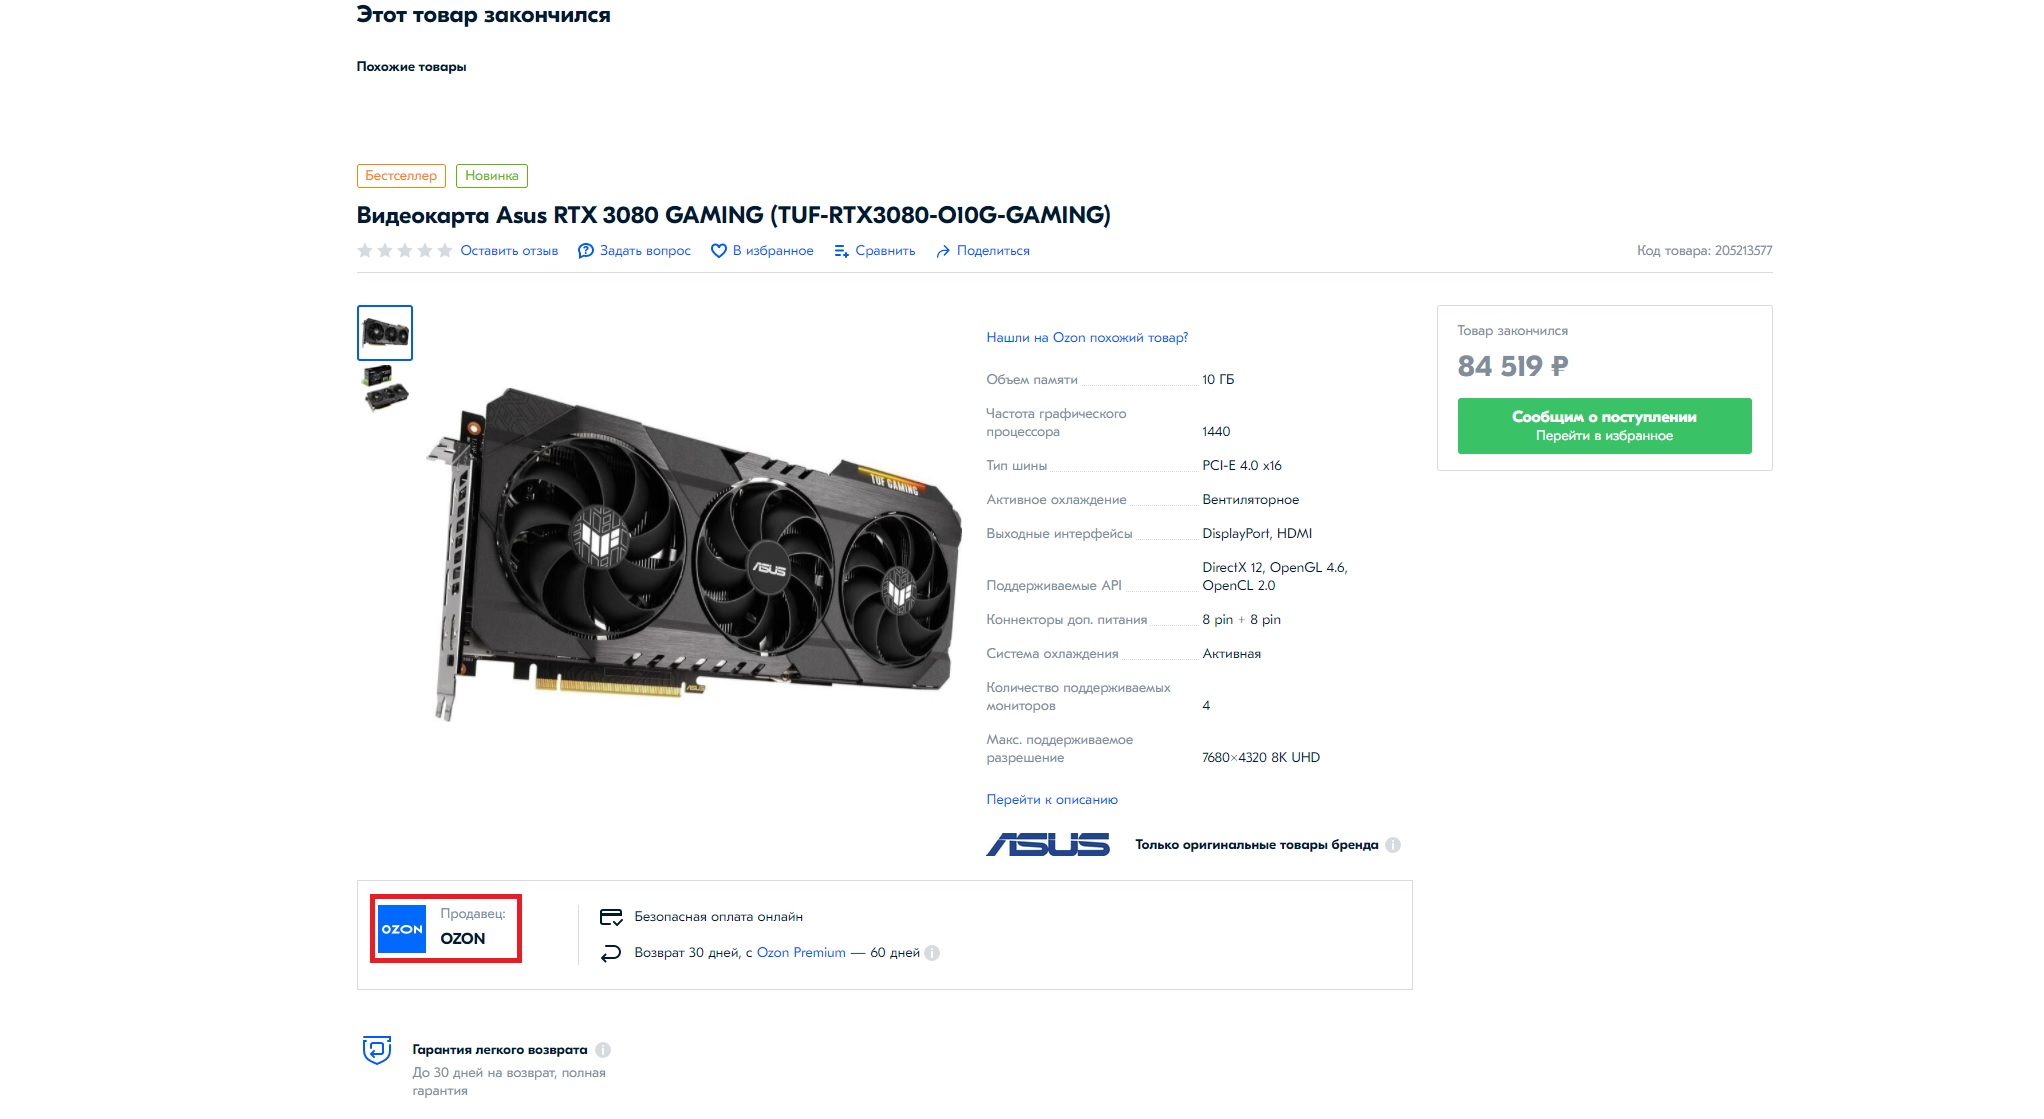
Task: Select first graphics card thumbnail
Action: 385,333
